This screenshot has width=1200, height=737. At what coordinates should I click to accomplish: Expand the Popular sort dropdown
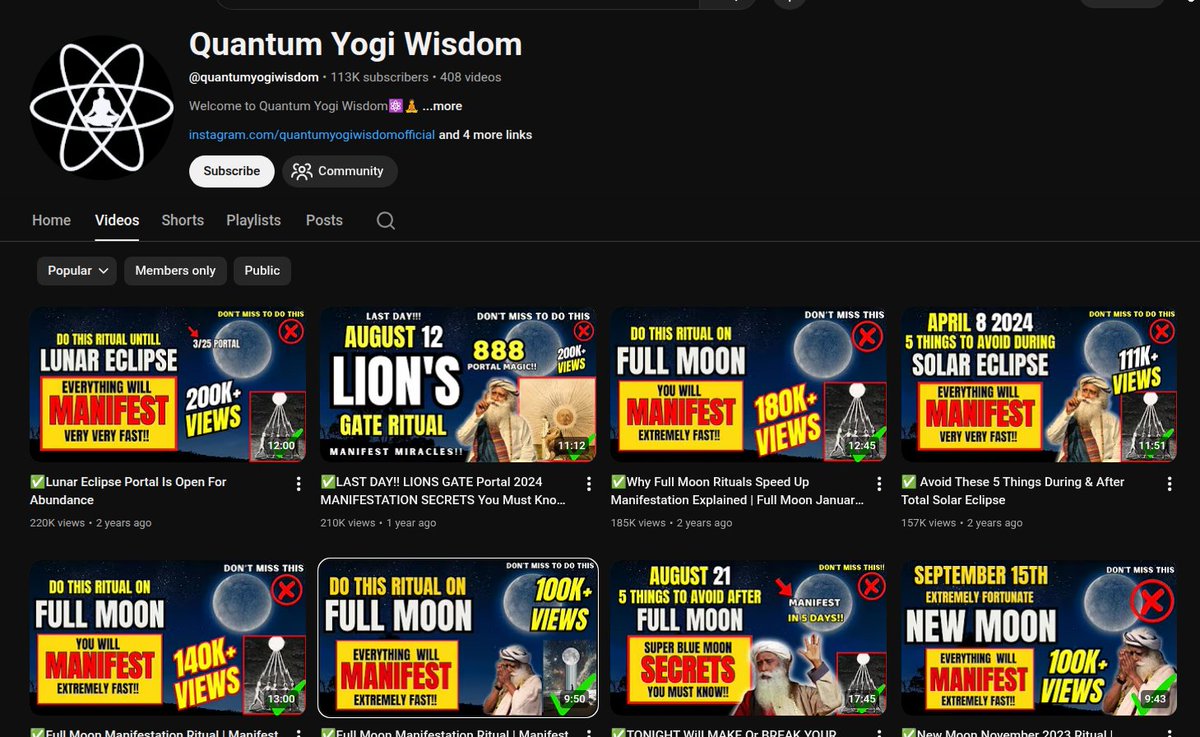click(x=77, y=270)
